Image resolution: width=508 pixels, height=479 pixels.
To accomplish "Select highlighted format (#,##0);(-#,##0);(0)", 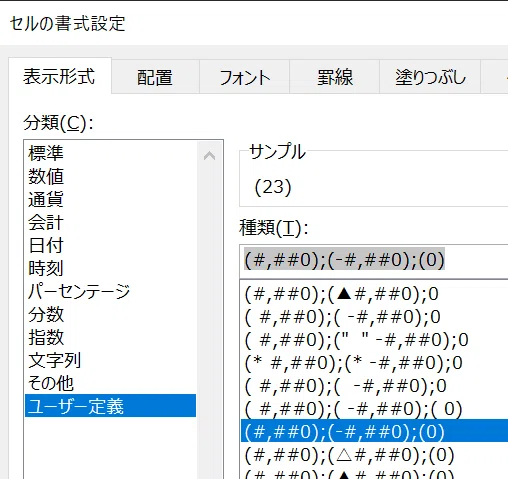I will click(374, 431).
